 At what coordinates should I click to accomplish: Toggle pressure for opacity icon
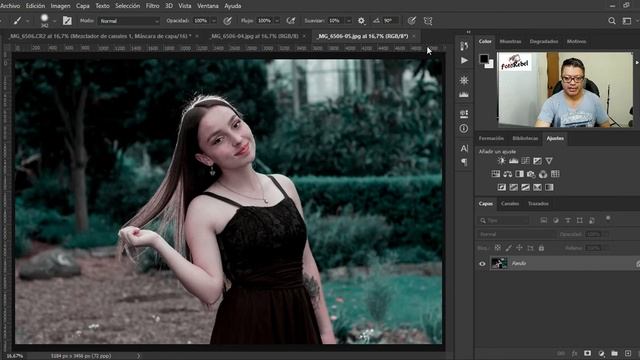click(228, 20)
